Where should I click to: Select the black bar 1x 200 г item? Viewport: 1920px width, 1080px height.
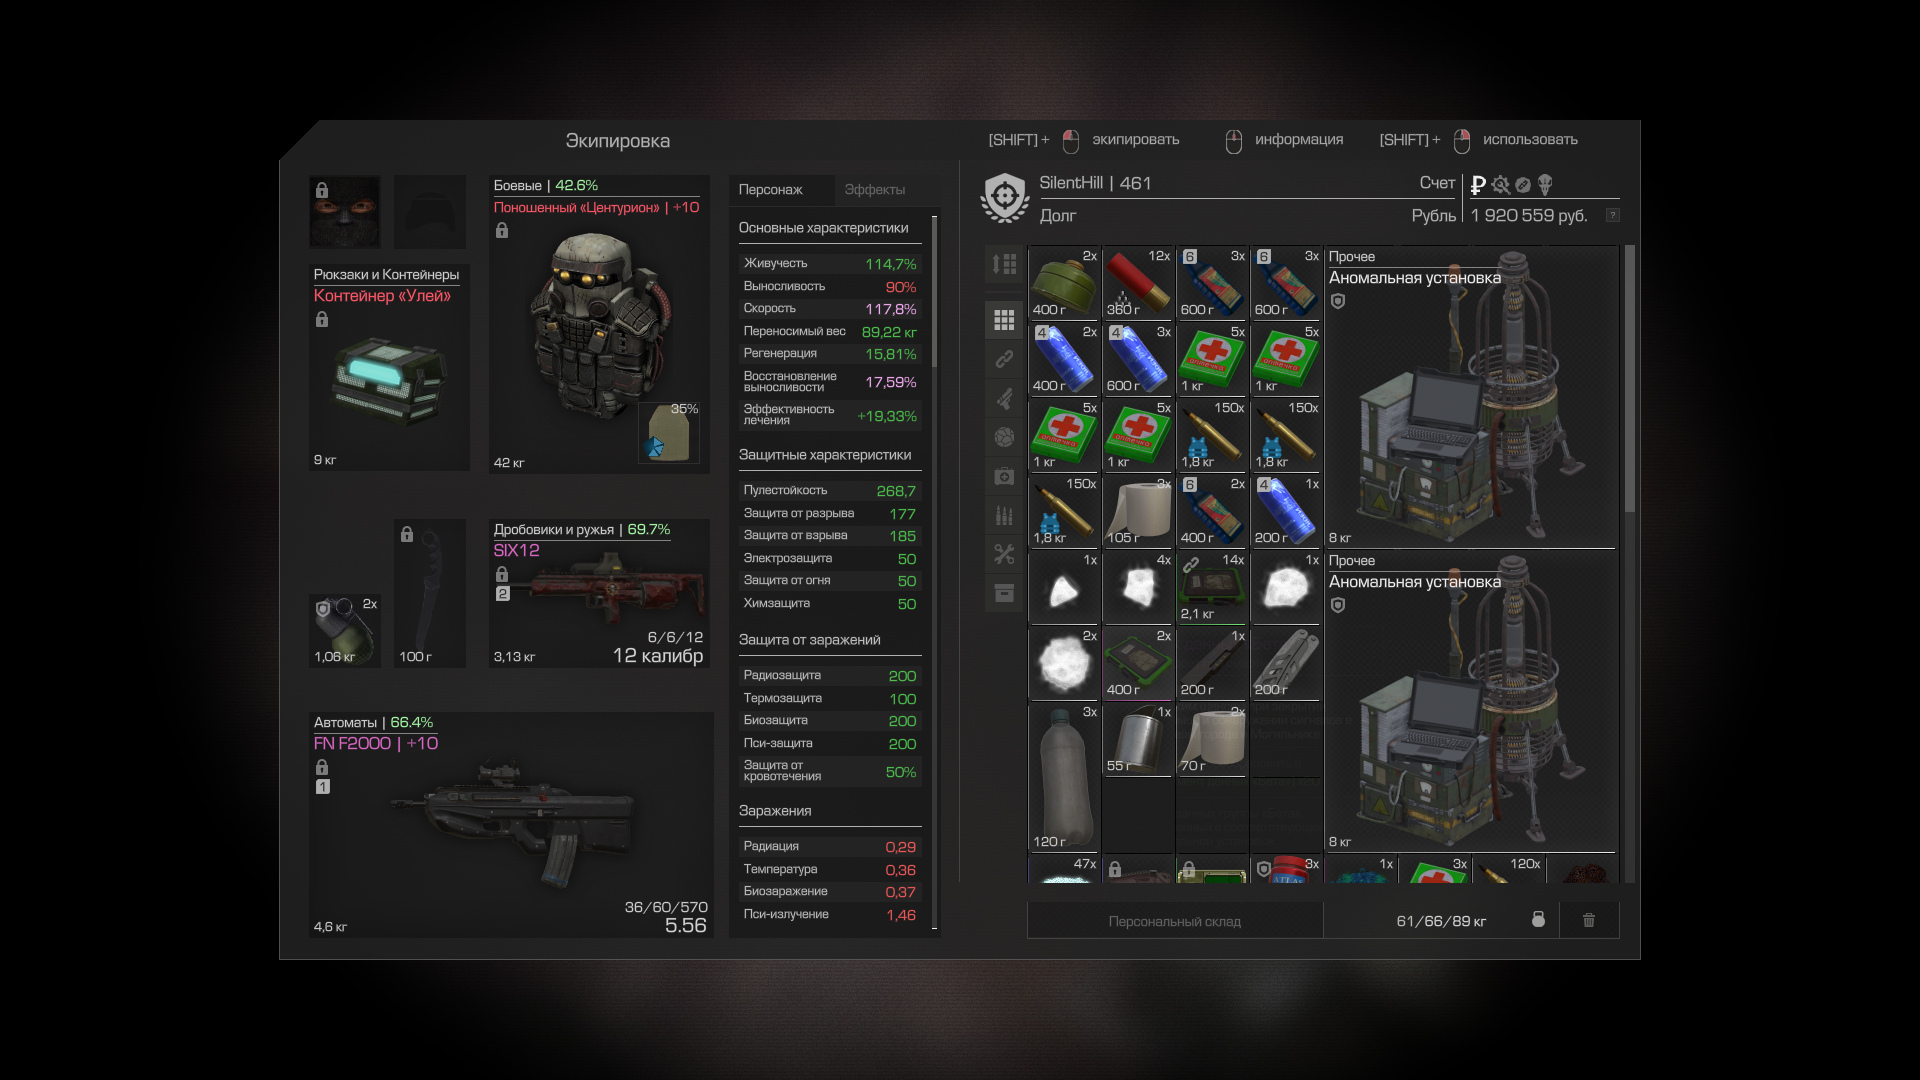[1212, 663]
